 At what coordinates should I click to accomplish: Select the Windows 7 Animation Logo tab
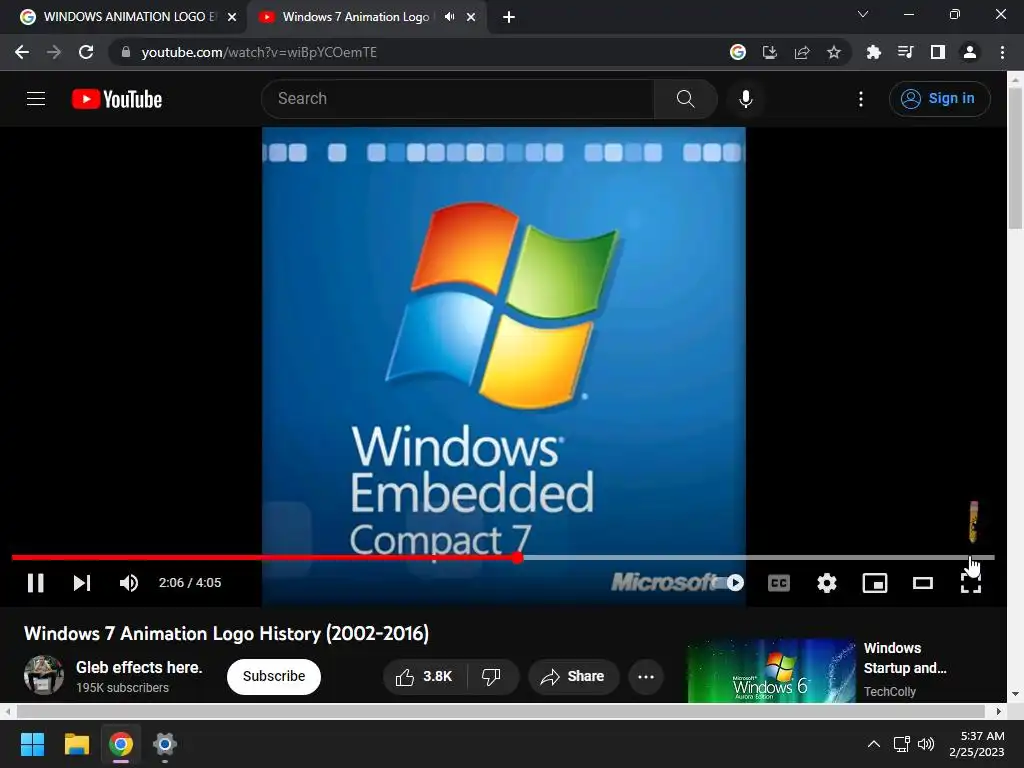coord(356,17)
